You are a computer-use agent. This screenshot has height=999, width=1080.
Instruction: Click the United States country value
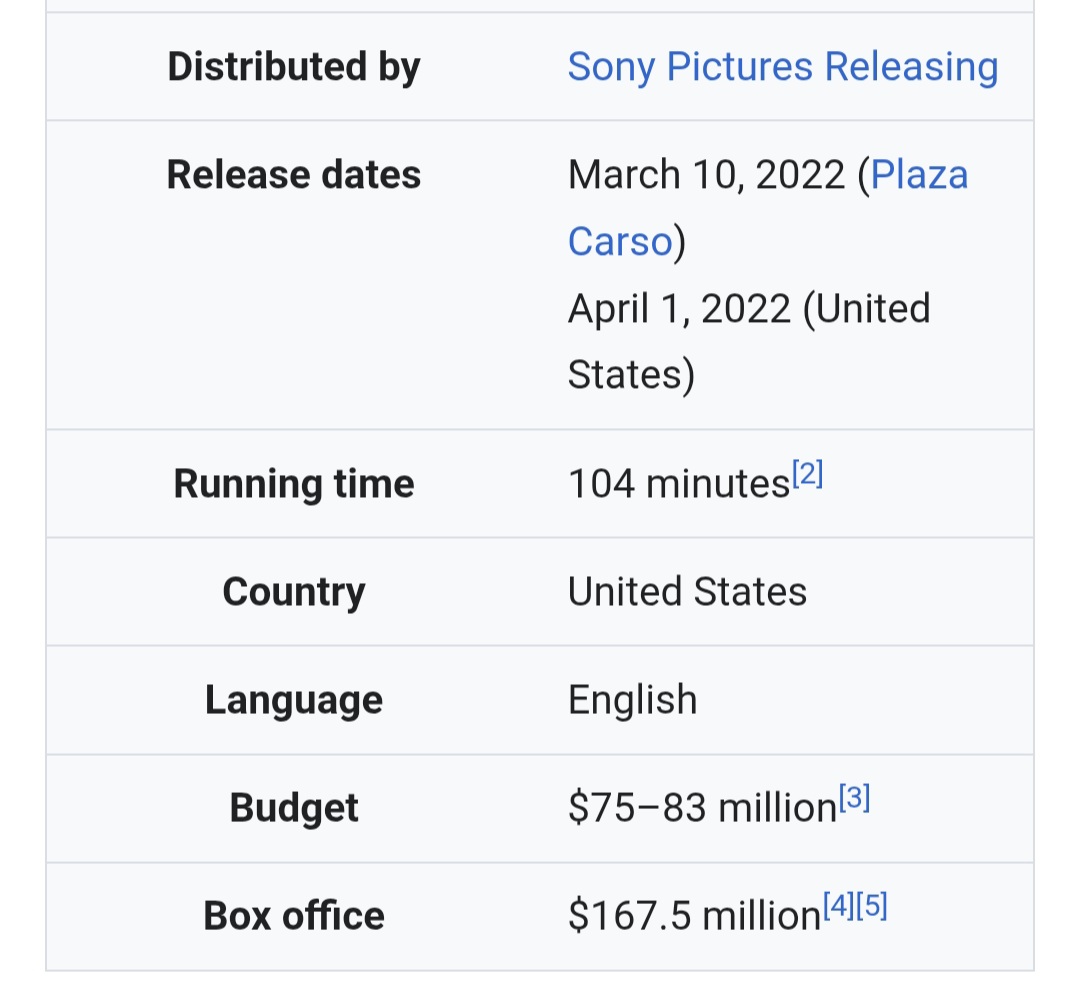(687, 592)
